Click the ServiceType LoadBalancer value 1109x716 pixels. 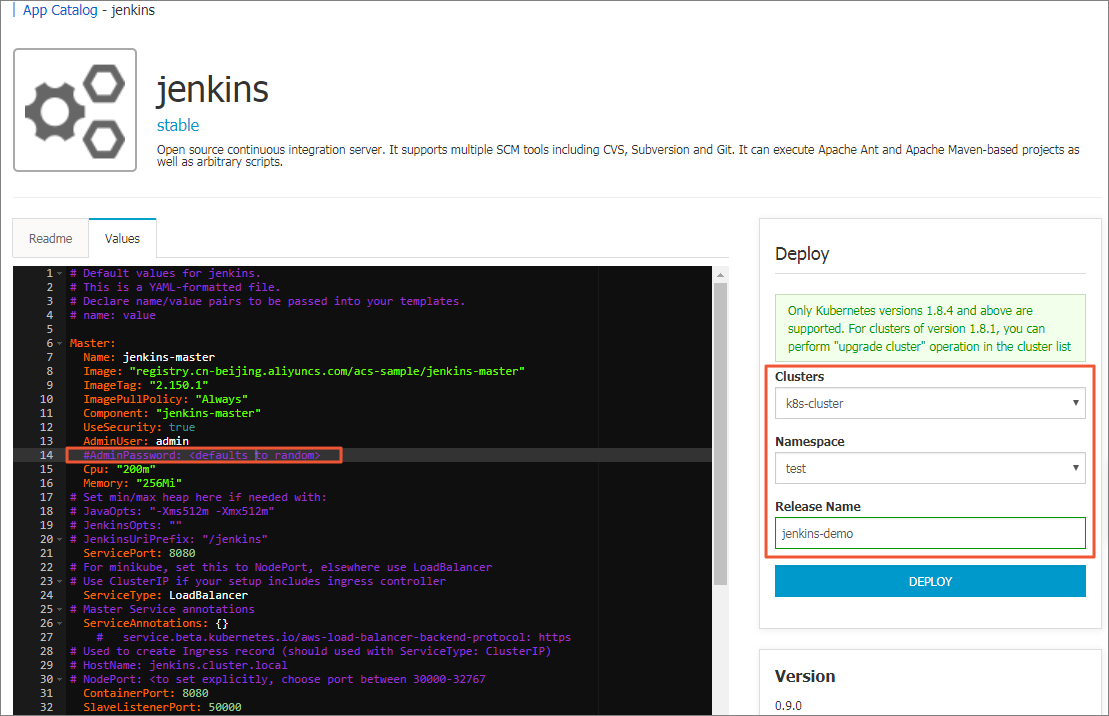tap(208, 596)
